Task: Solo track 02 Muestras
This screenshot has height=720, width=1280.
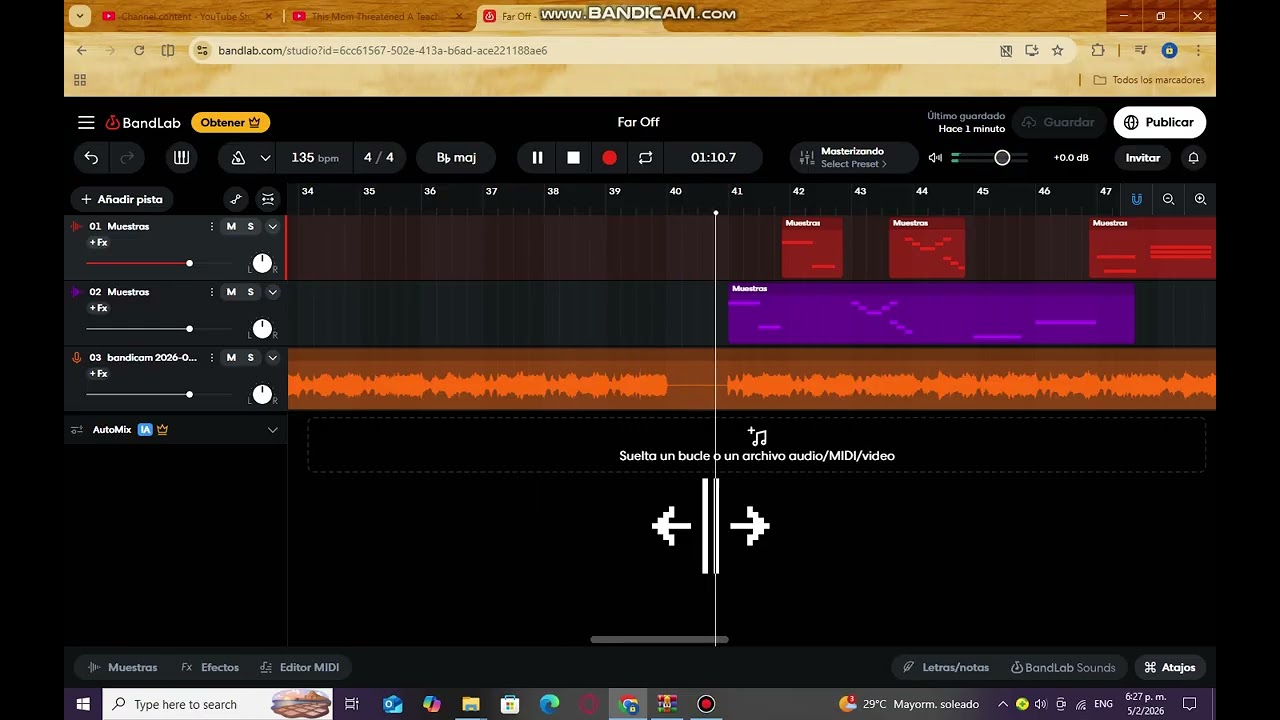Action: (x=250, y=292)
